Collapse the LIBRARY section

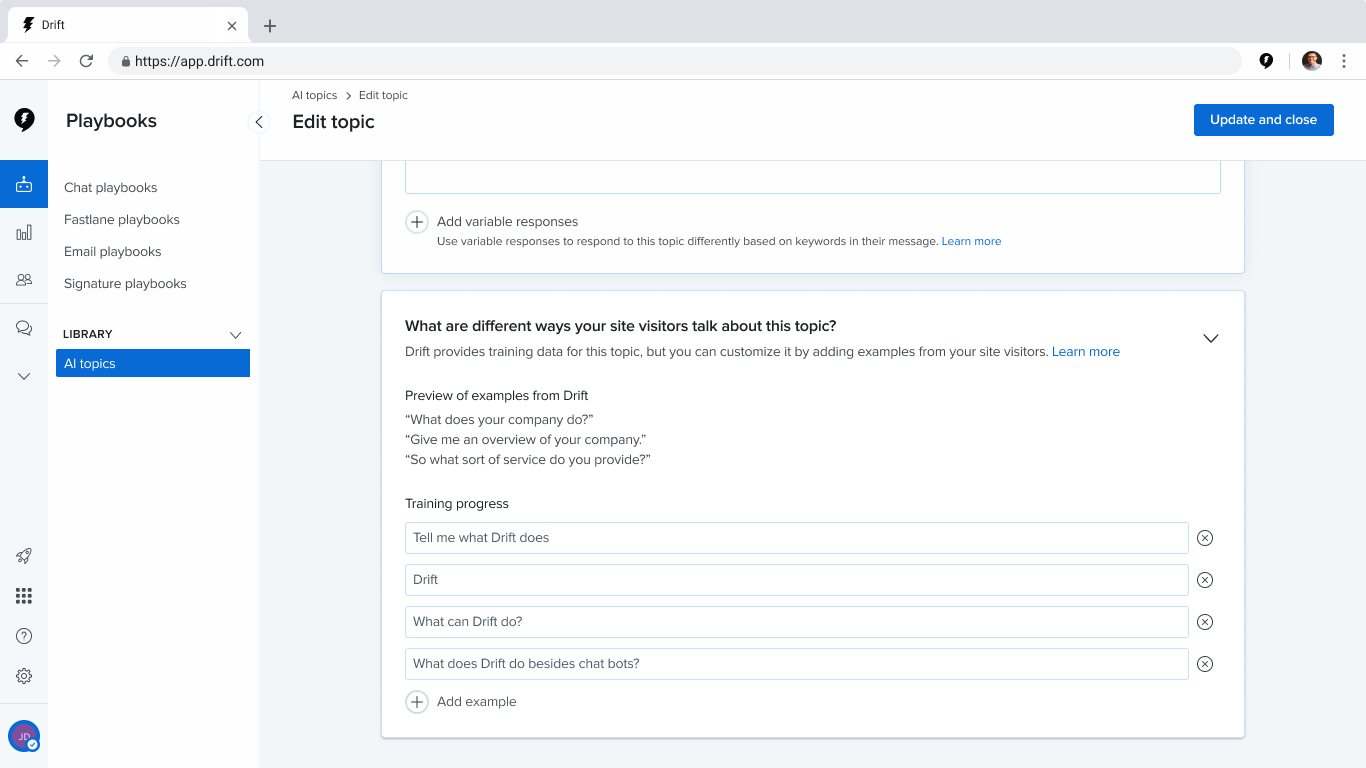pyautogui.click(x=236, y=334)
